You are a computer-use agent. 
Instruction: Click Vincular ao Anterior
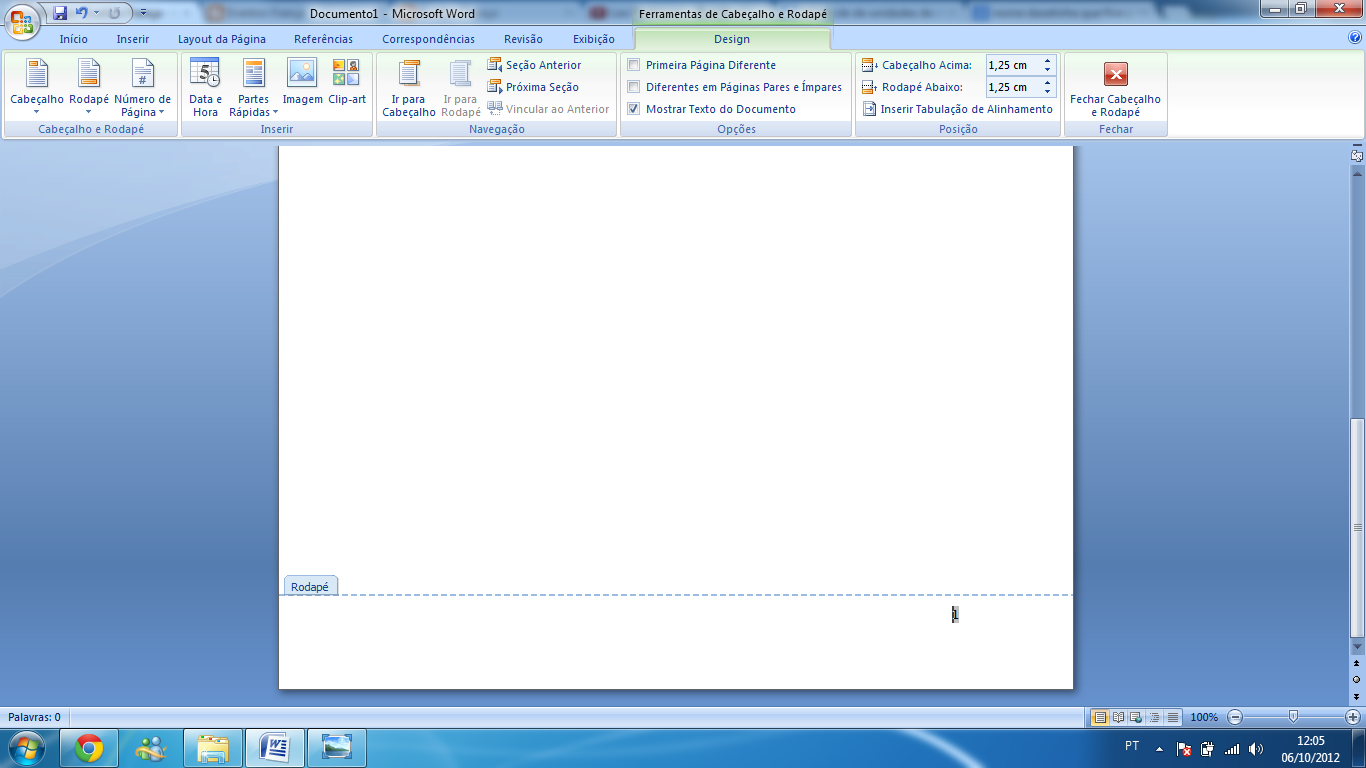(548, 109)
